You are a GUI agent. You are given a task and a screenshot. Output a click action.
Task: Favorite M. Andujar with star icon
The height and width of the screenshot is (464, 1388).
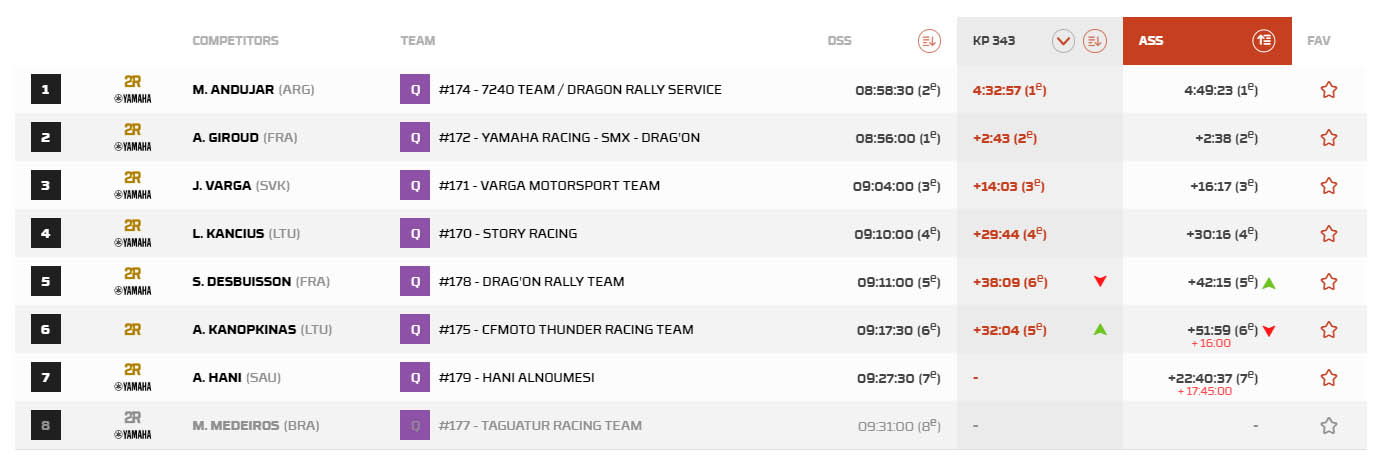pos(1328,90)
